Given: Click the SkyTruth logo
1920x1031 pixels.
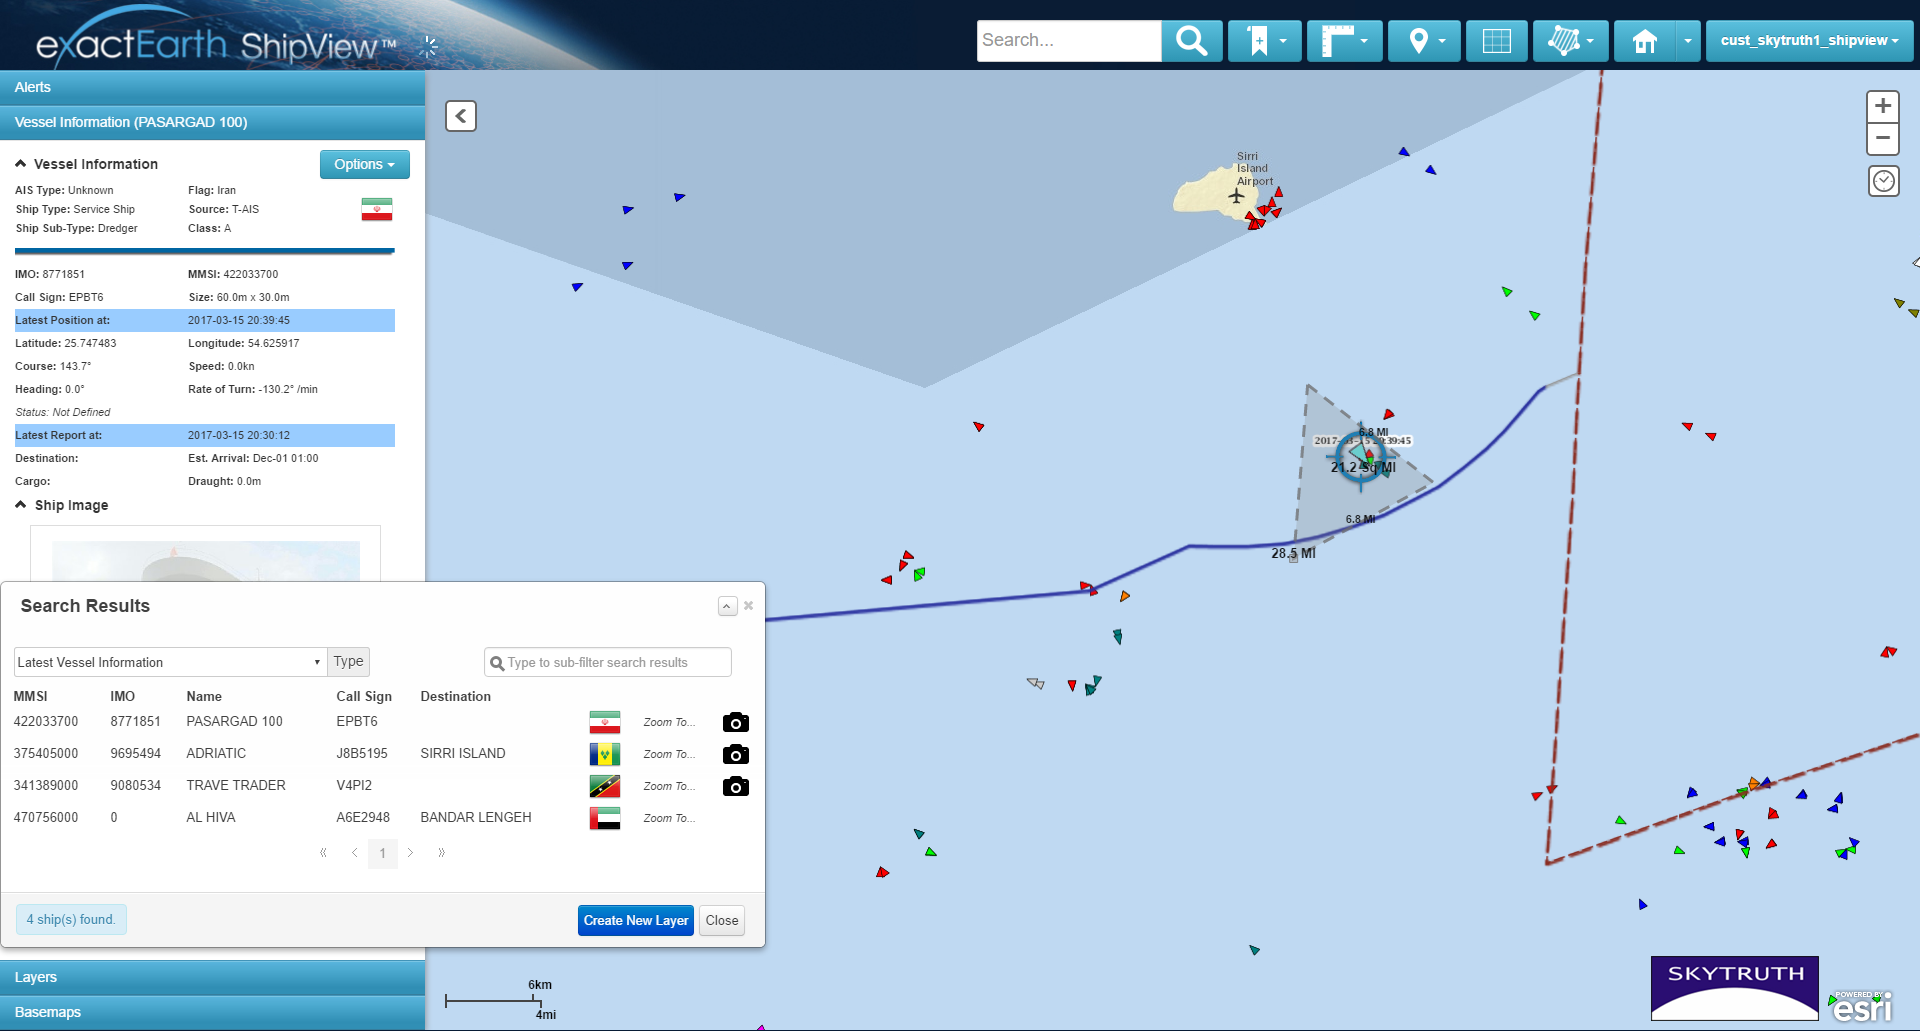Looking at the screenshot, I should point(1735,988).
